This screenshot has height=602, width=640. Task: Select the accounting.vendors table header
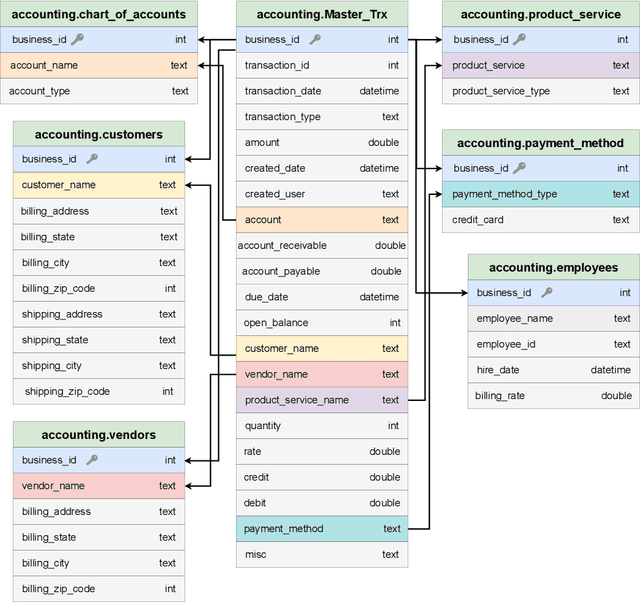99,434
